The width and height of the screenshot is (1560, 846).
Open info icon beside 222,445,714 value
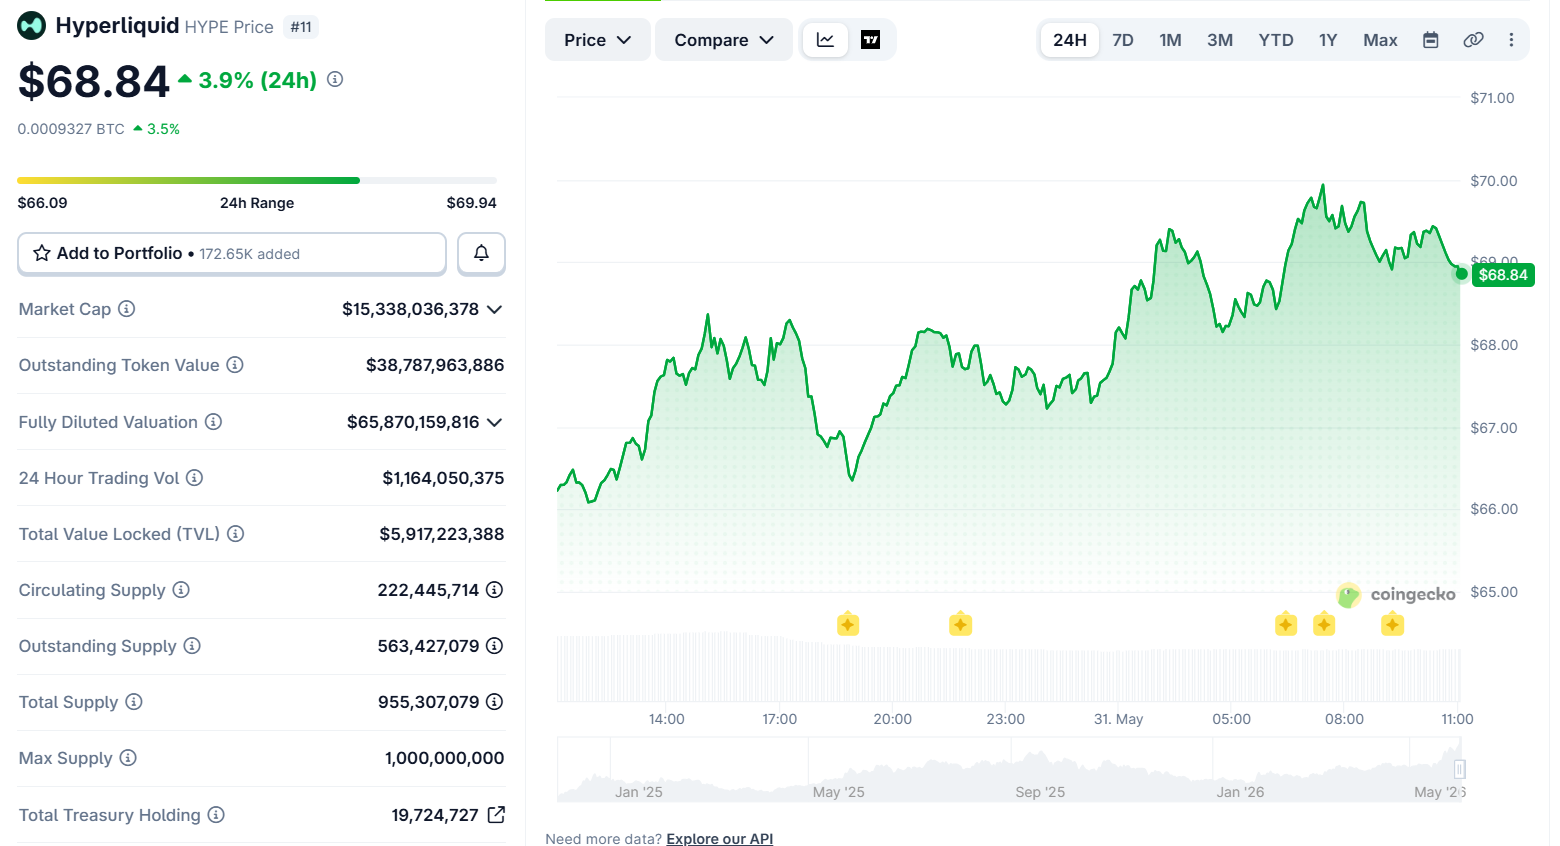(x=494, y=590)
